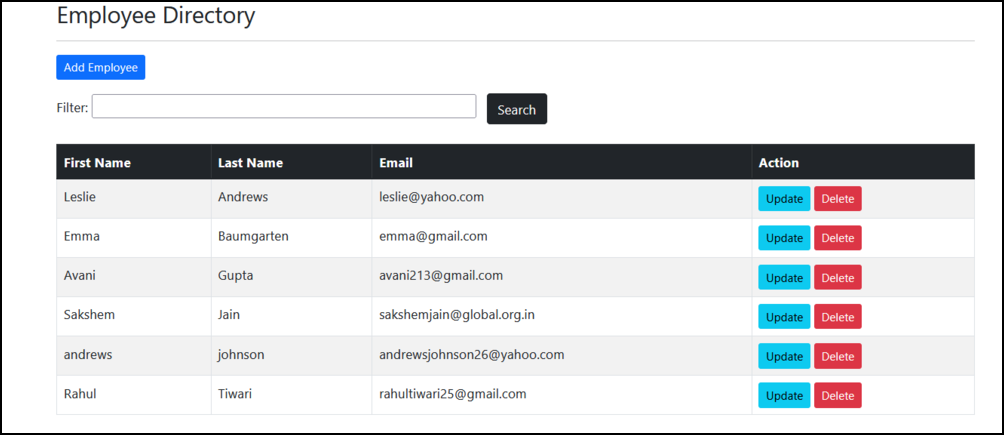Focus the Filter text input field

click(284, 106)
